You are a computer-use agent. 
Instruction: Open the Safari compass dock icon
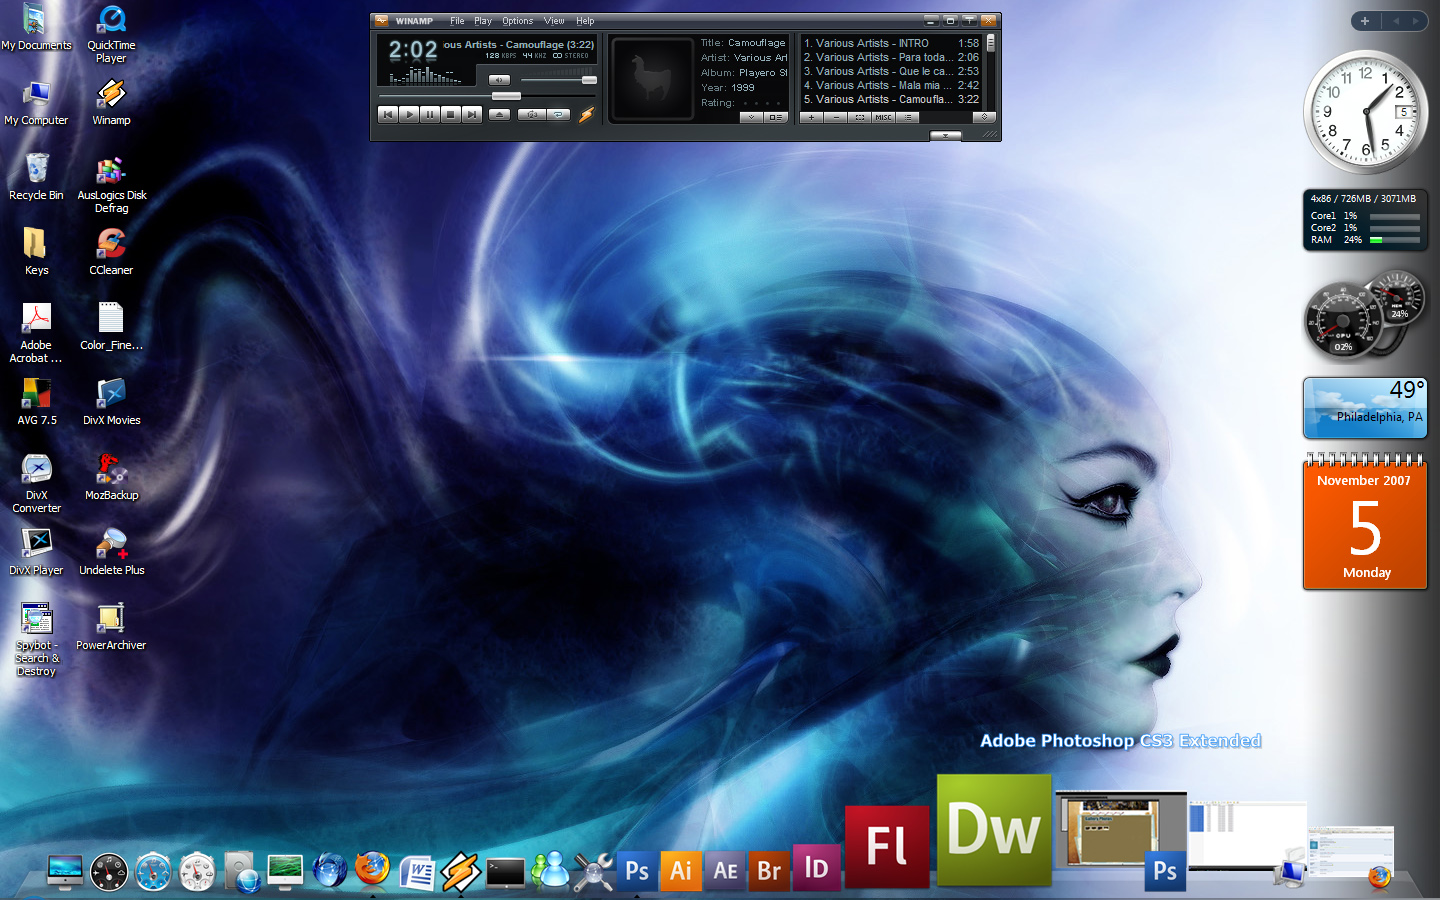point(153,872)
